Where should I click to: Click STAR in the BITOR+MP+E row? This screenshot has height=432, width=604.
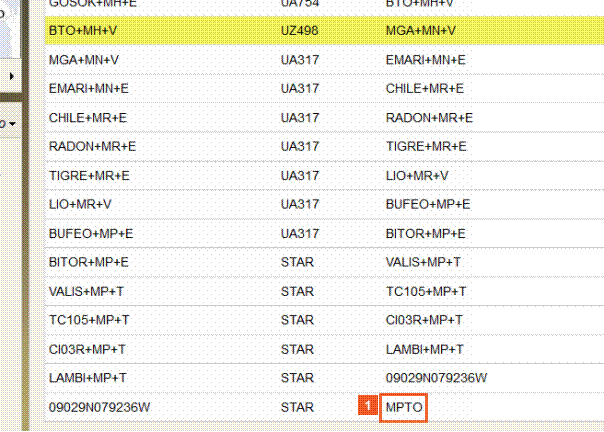(297, 262)
